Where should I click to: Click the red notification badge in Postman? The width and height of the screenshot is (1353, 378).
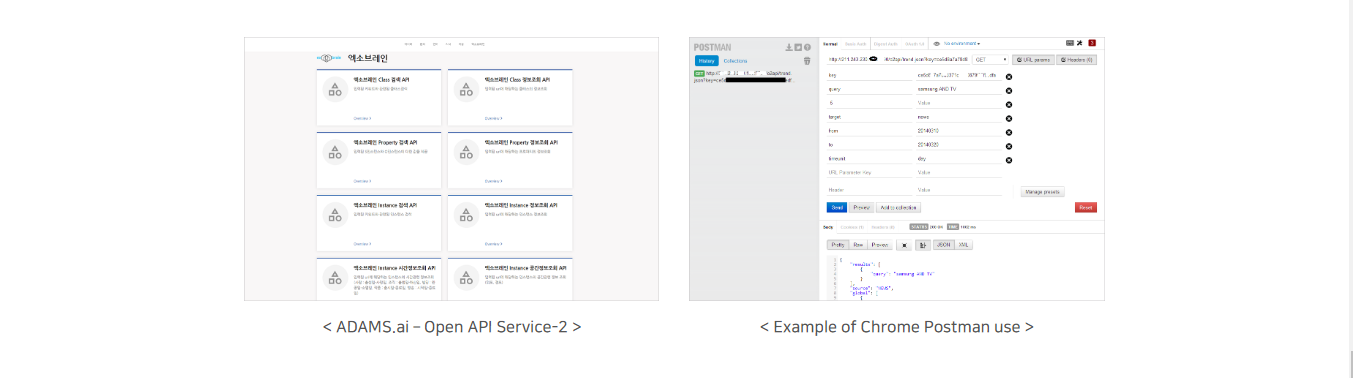[x=1092, y=43]
